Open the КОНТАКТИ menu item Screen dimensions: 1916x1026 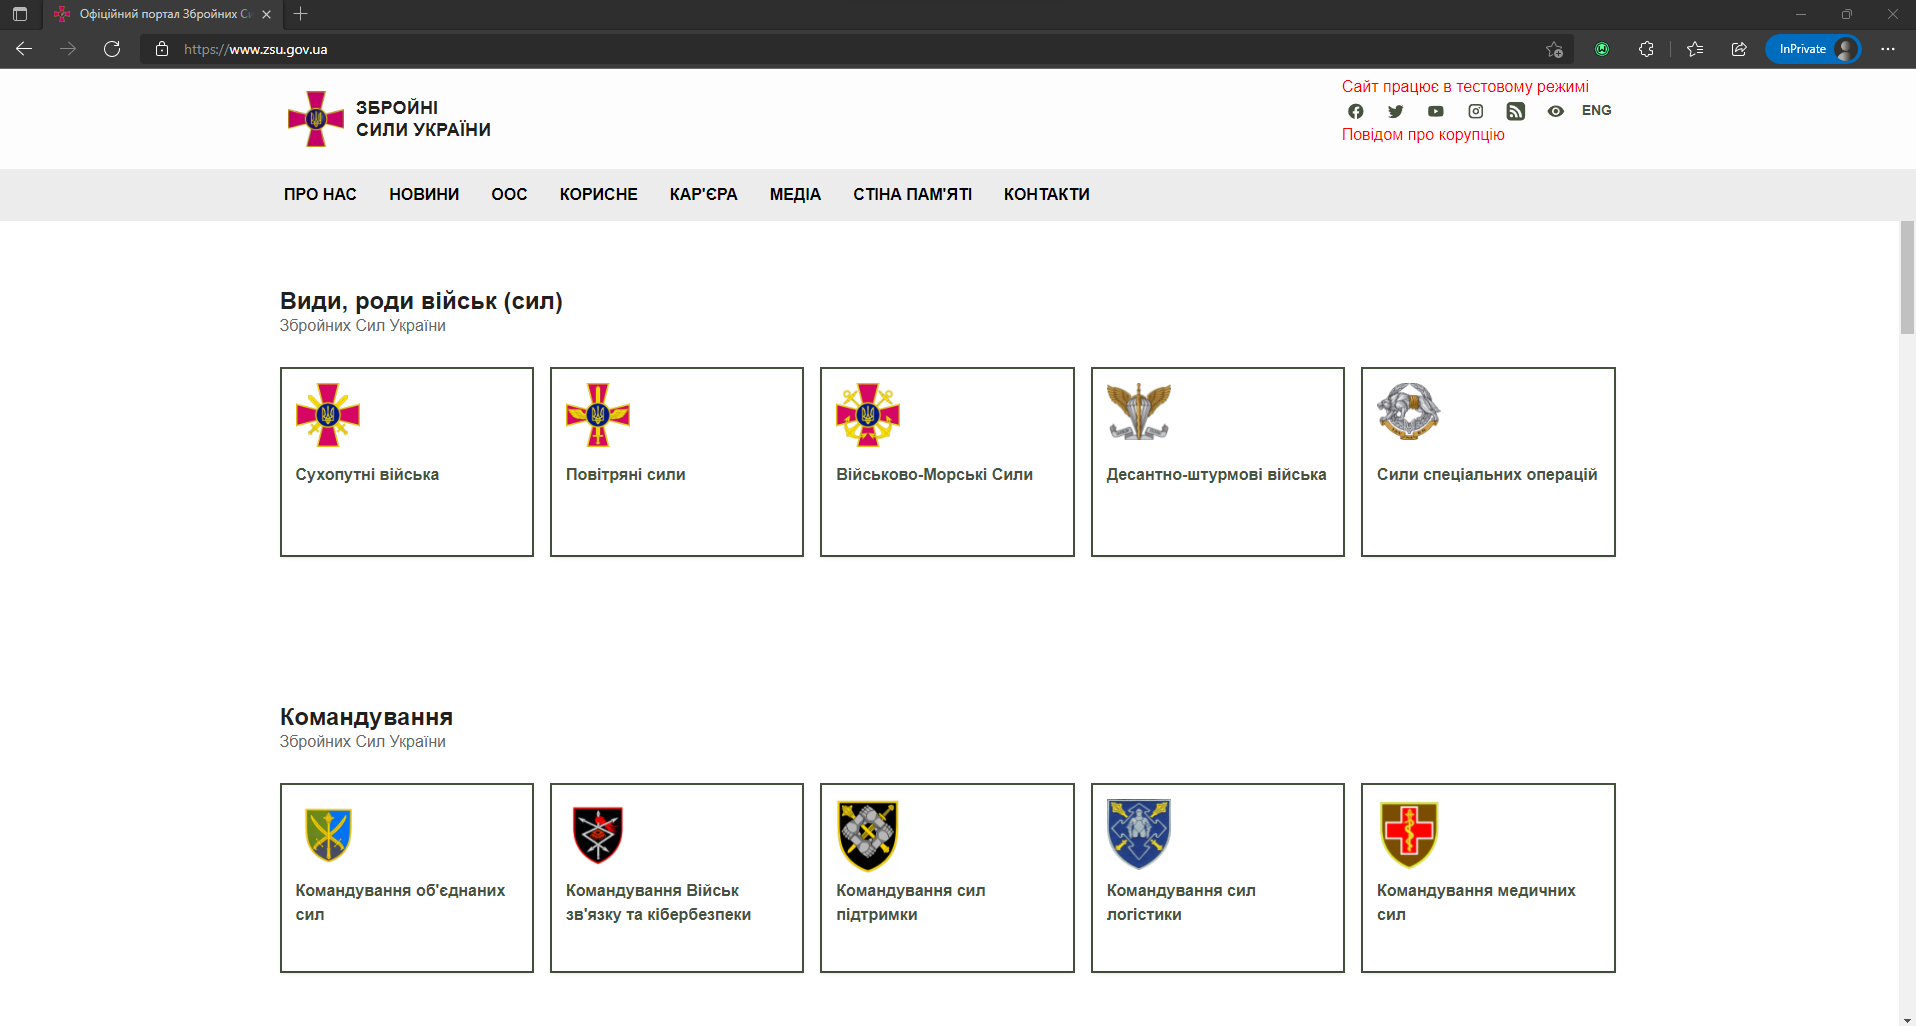[1046, 194]
